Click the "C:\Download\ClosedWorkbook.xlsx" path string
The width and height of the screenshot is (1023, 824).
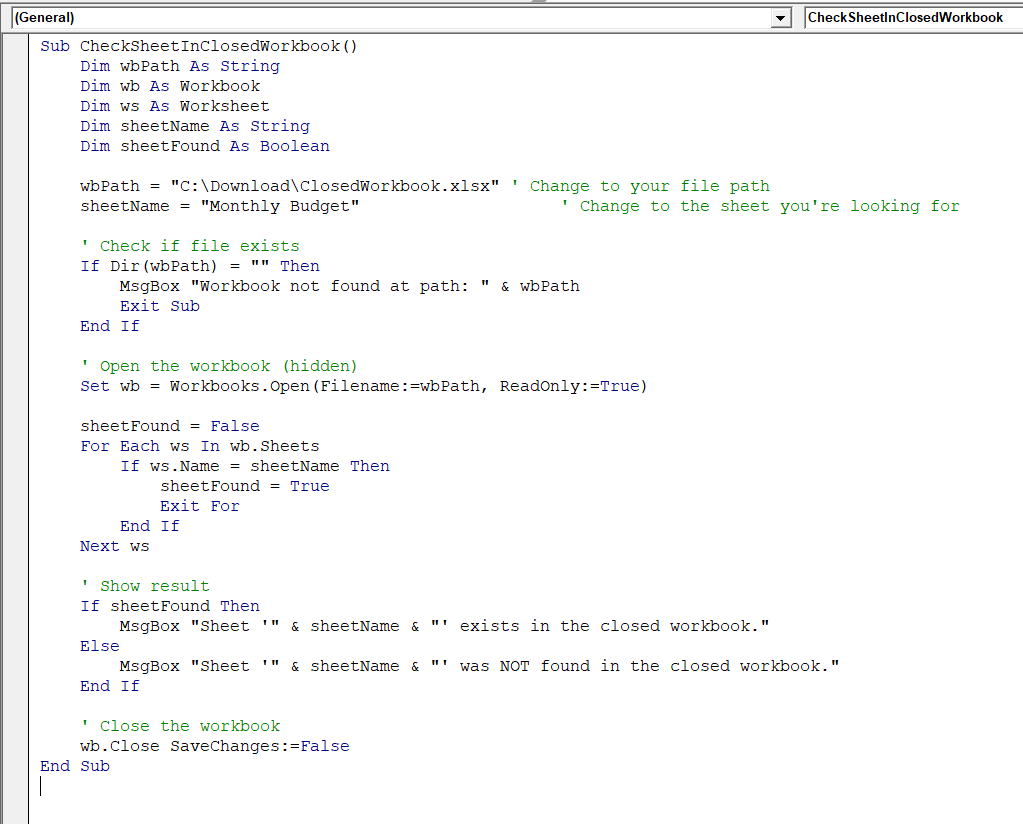[x=334, y=186]
